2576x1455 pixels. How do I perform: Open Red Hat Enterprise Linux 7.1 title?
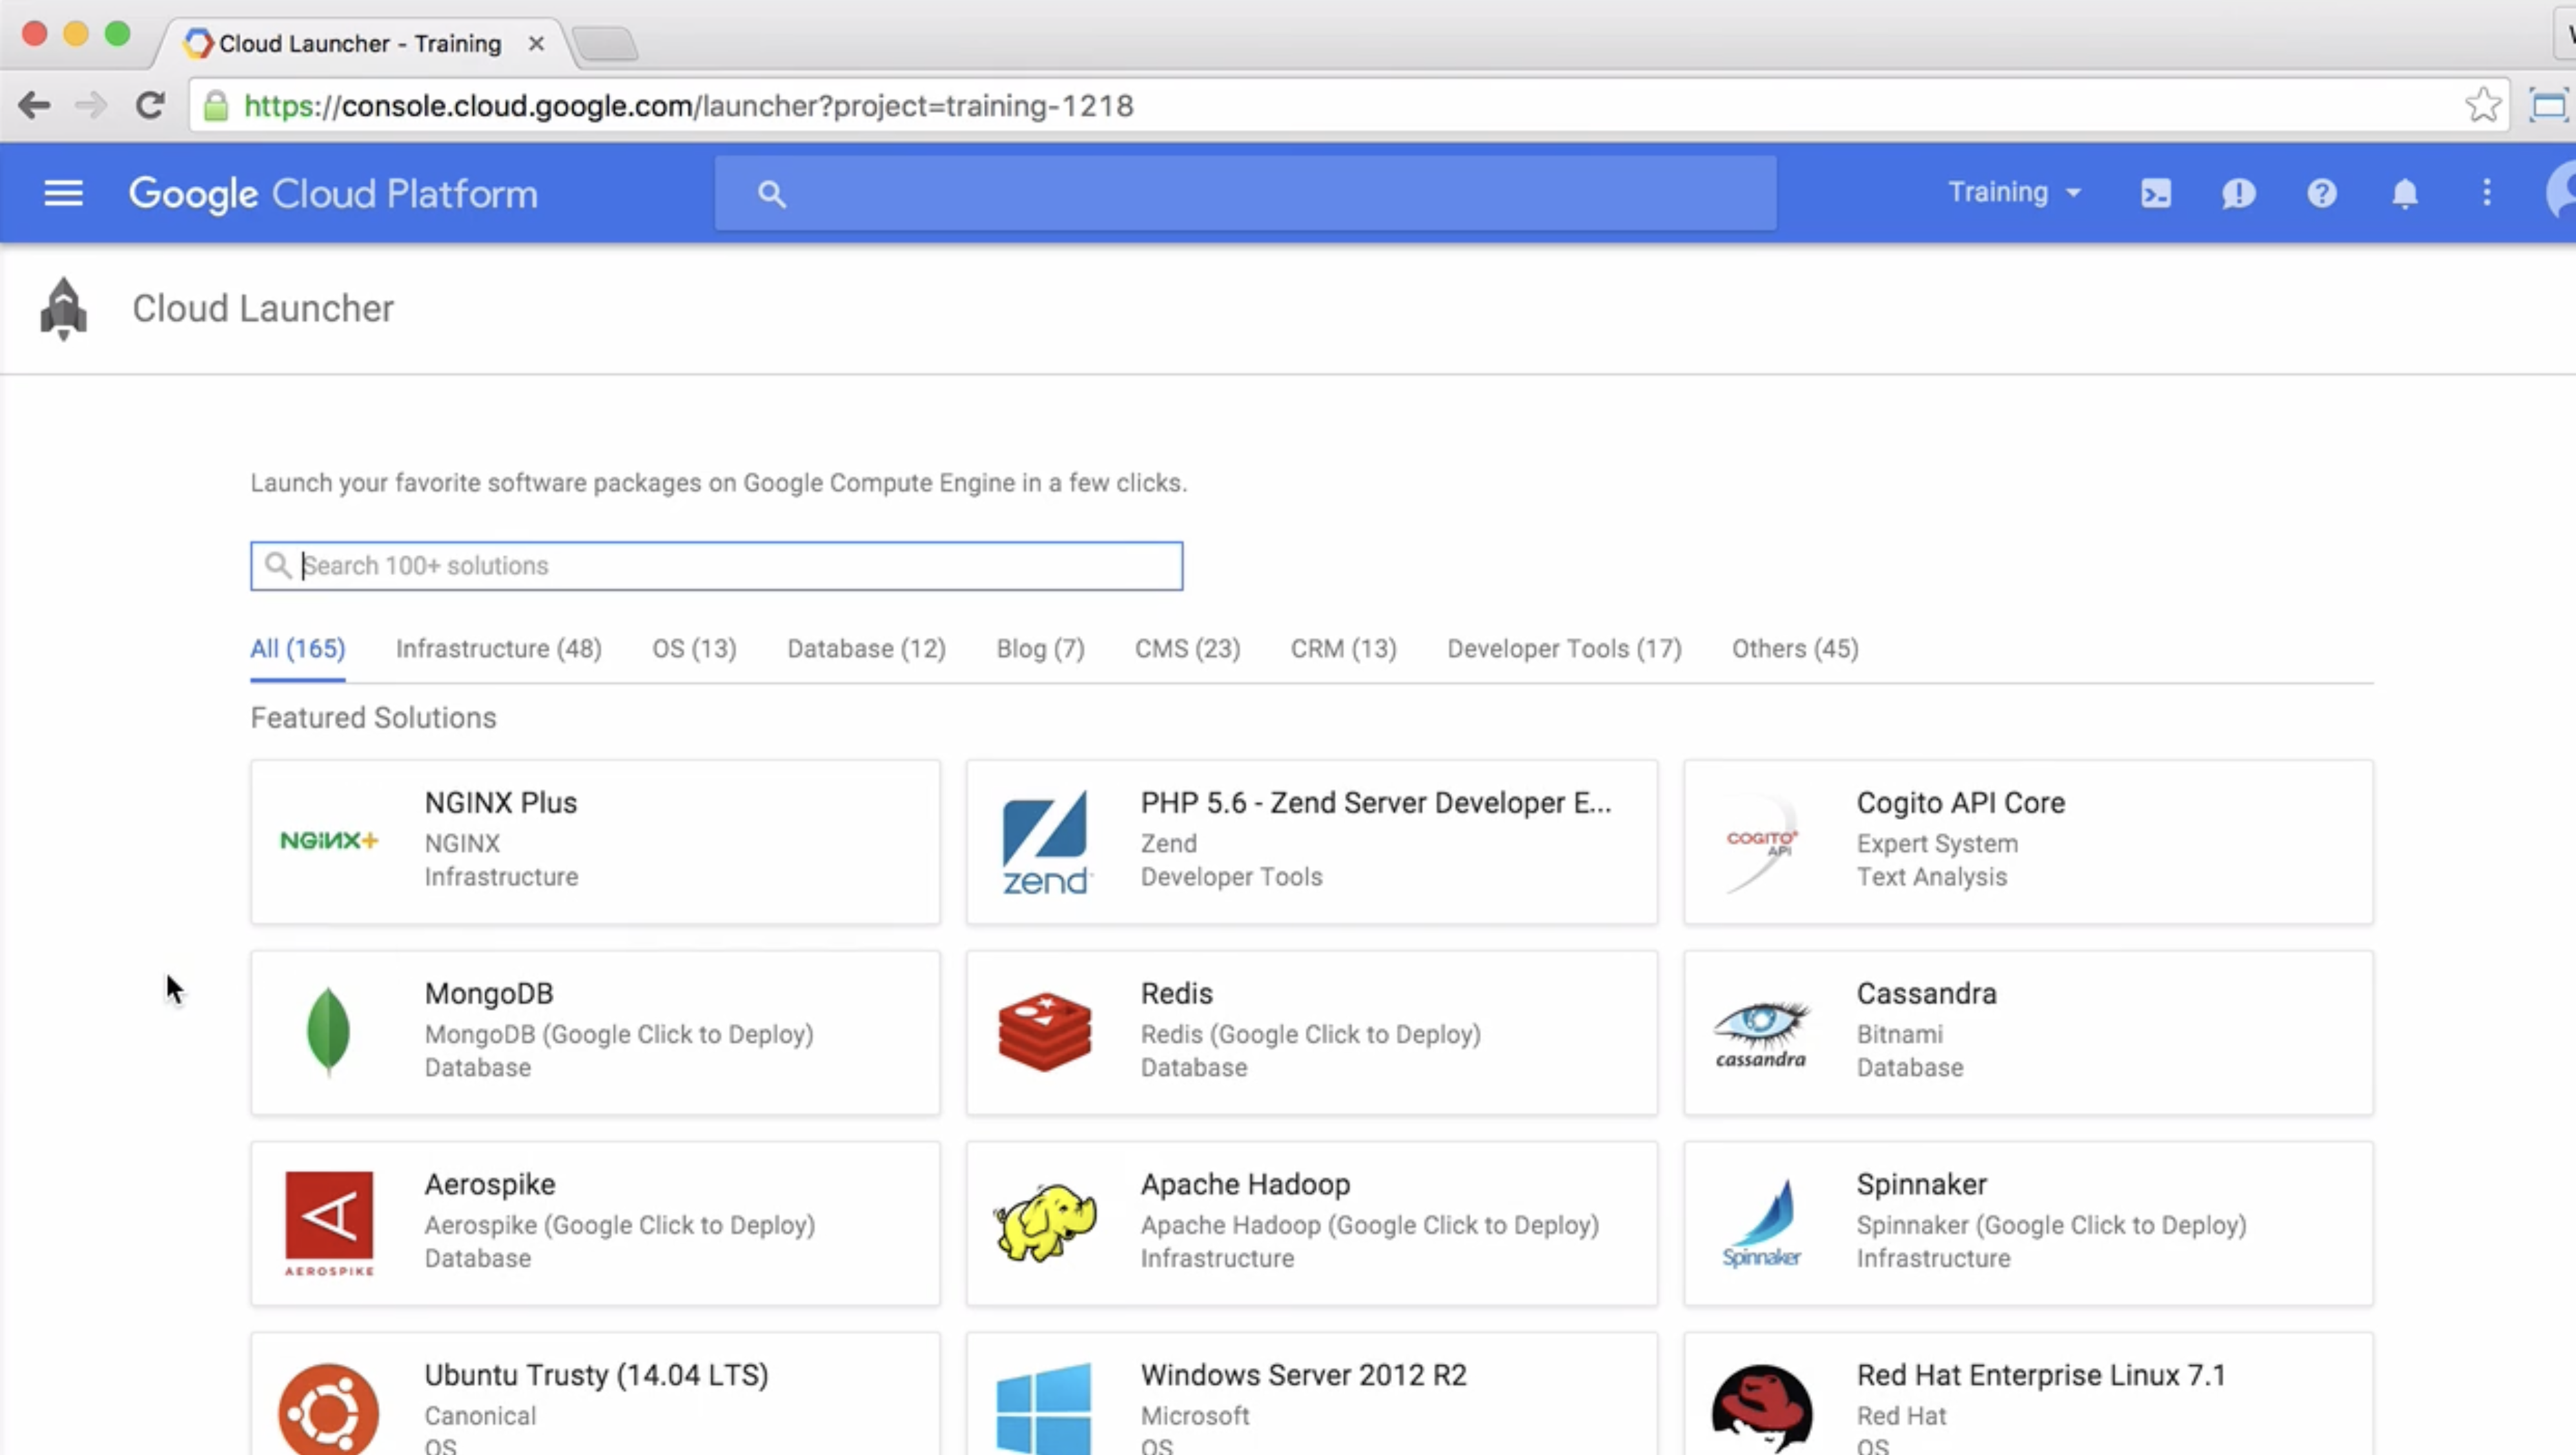(2042, 1376)
